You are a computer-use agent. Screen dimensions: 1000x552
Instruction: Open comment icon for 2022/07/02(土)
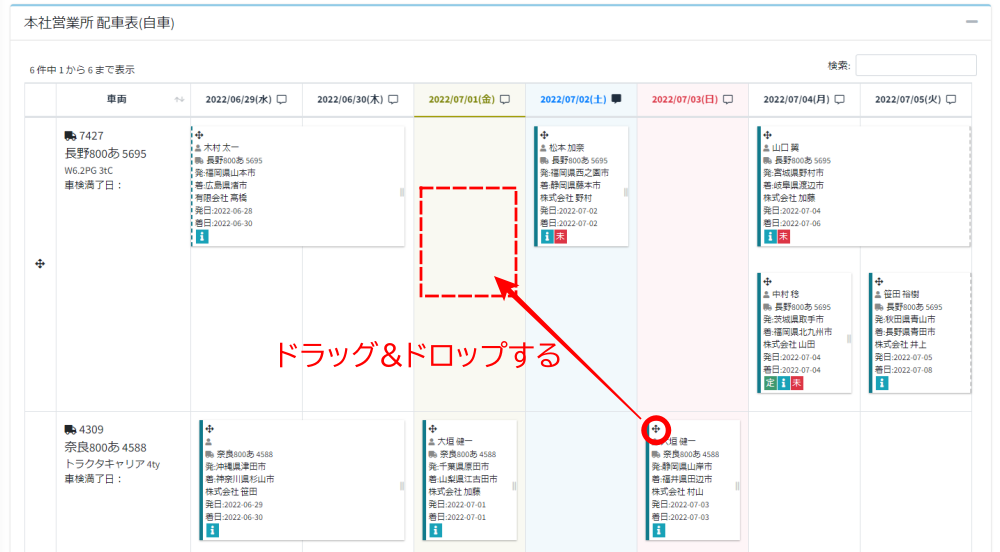click(x=616, y=99)
